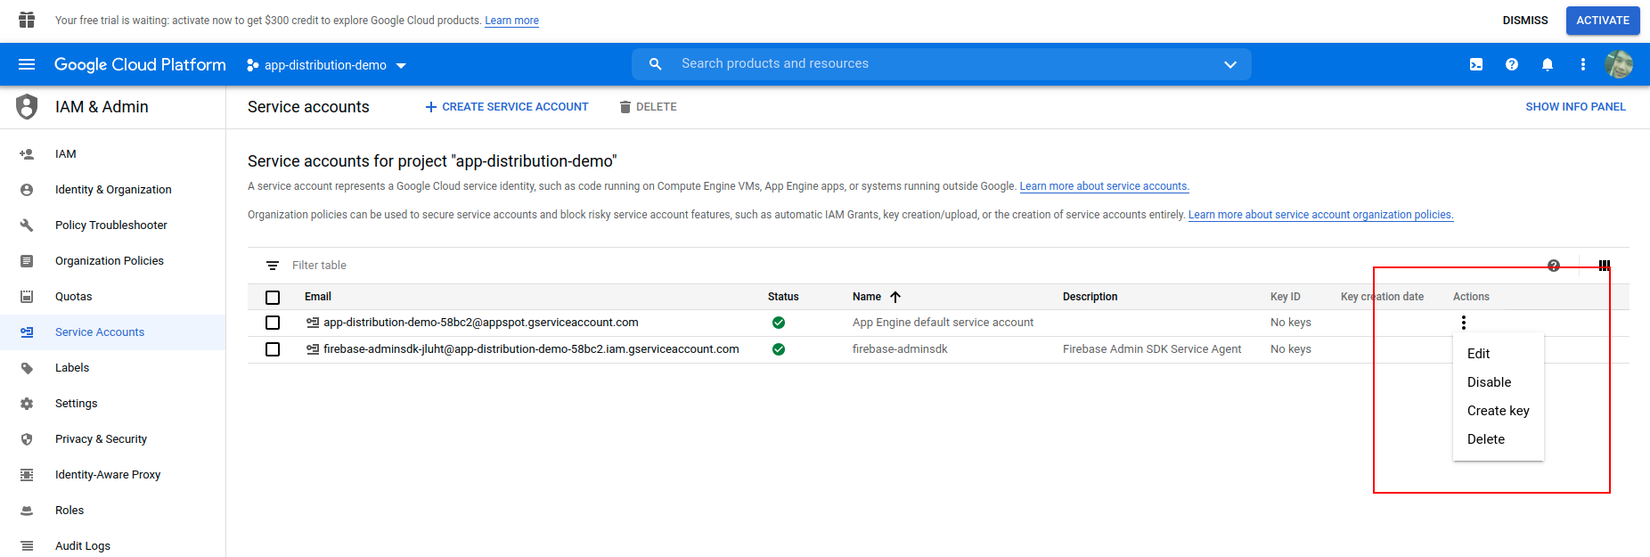Viewport: 1650px width, 557px height.
Task: Open the help question mark icon
Action: pyautogui.click(x=1512, y=65)
